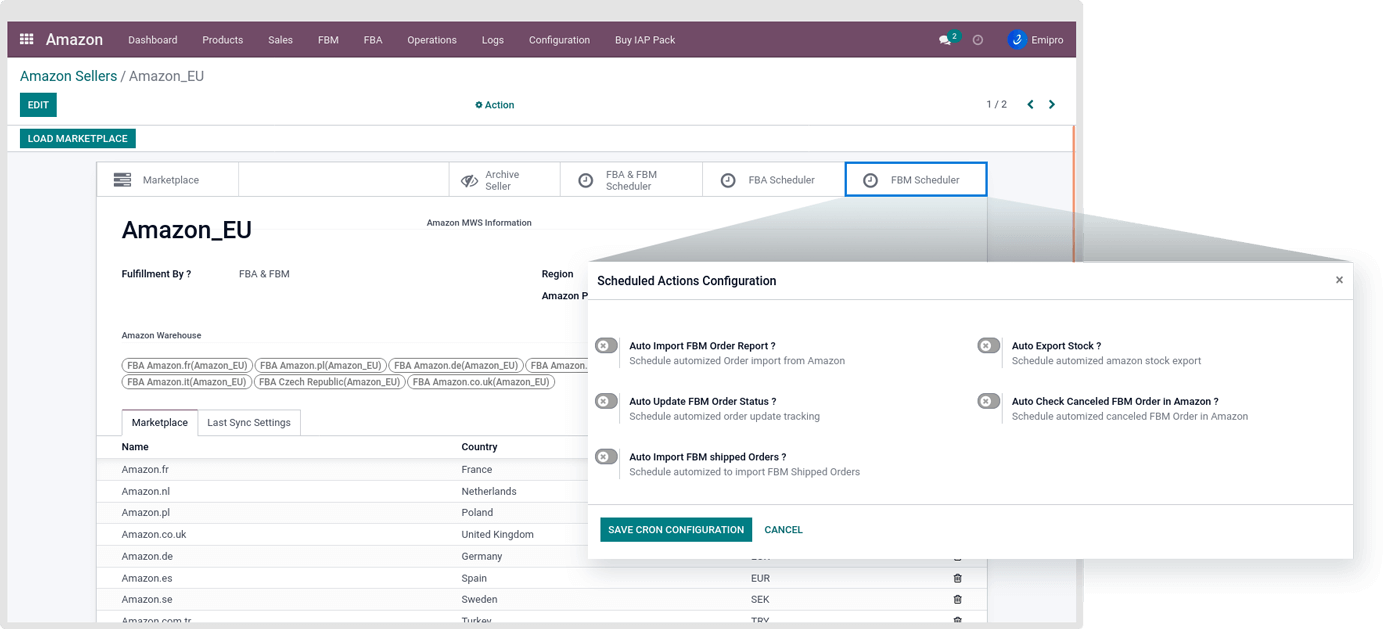Click trash icon for Amazon.se row
This screenshot has height=629, width=1384.
tap(957, 600)
